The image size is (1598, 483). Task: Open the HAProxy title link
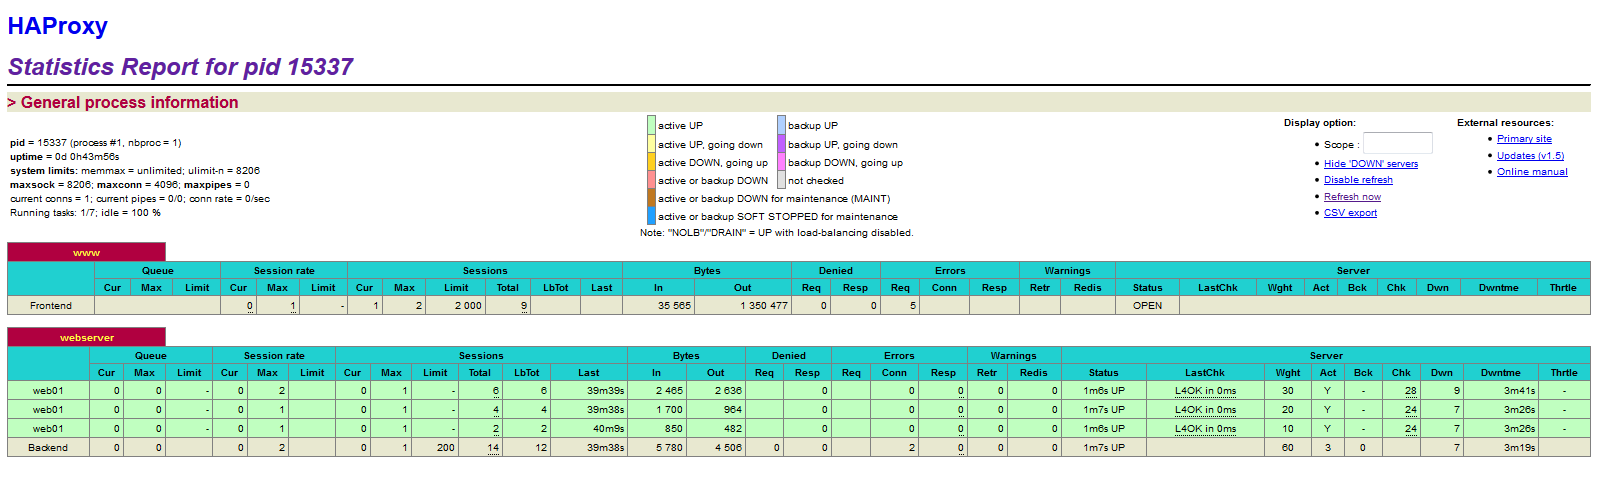coord(57,26)
